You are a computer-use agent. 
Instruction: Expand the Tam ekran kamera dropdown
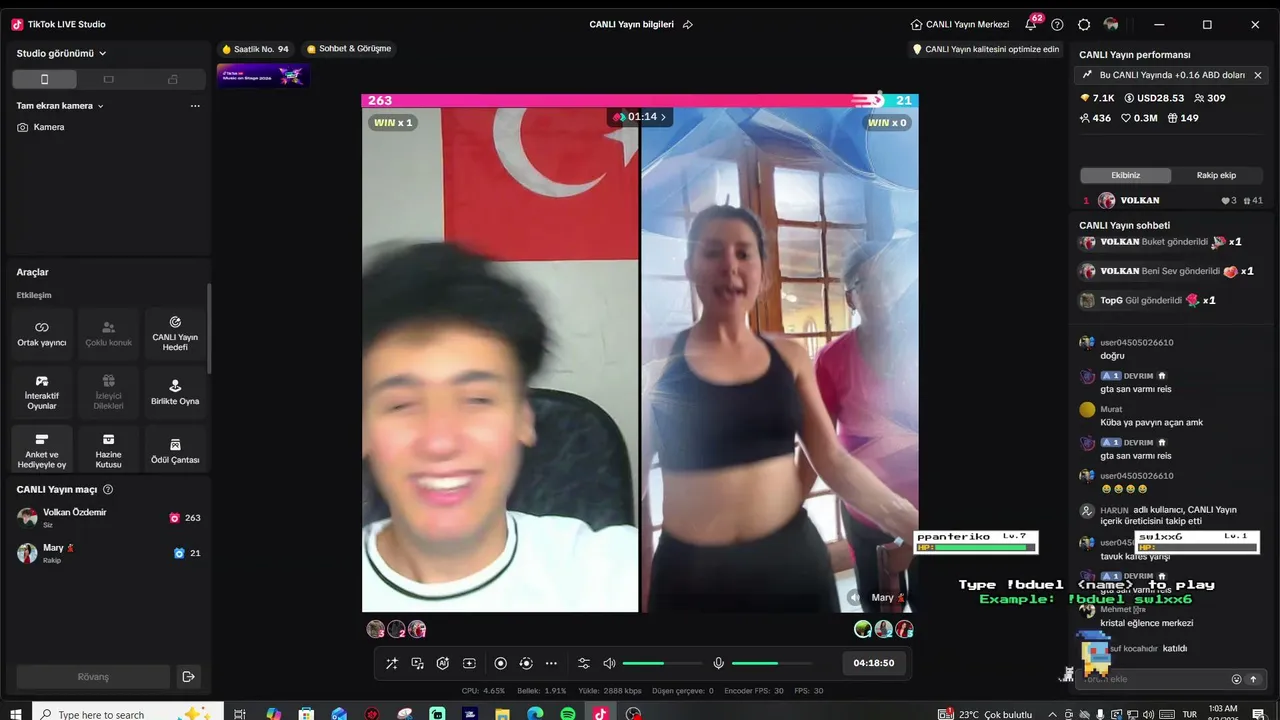coord(60,105)
